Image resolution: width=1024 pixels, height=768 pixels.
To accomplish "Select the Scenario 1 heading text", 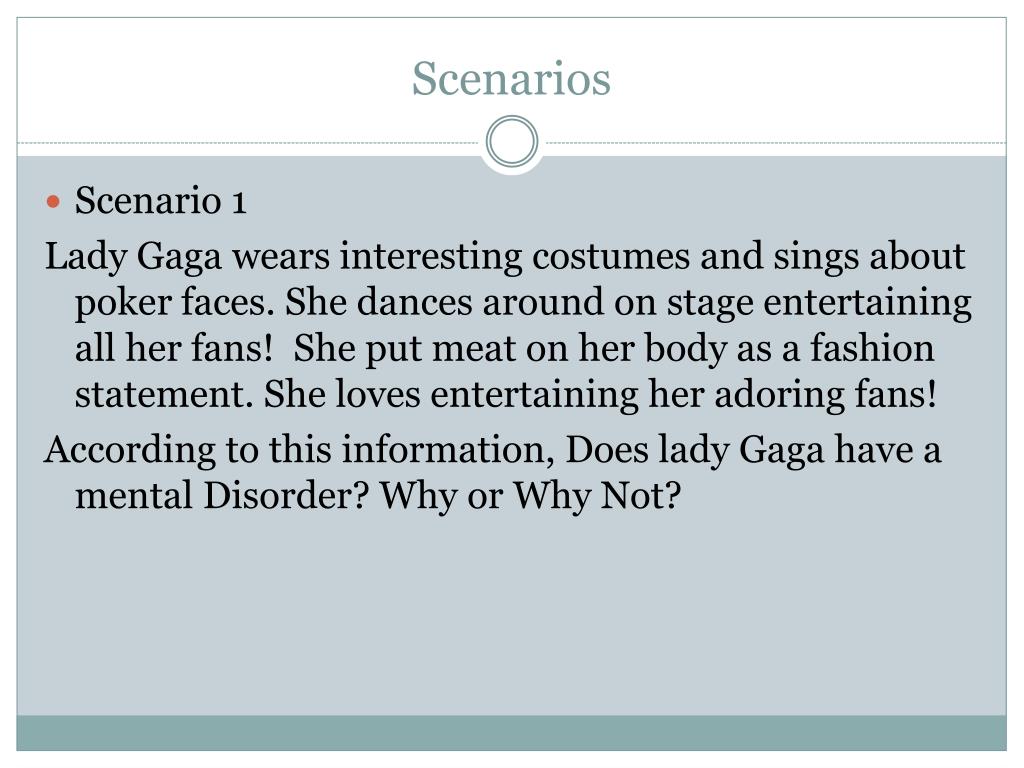I will click(161, 200).
